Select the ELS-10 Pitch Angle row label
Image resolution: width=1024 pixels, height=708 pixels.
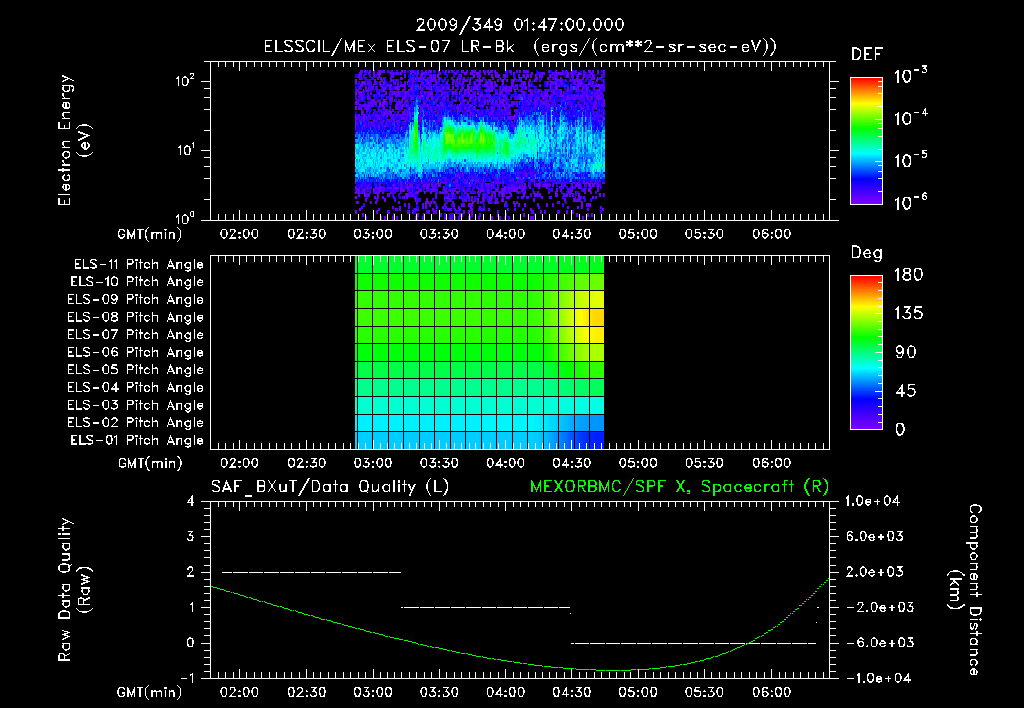point(137,282)
